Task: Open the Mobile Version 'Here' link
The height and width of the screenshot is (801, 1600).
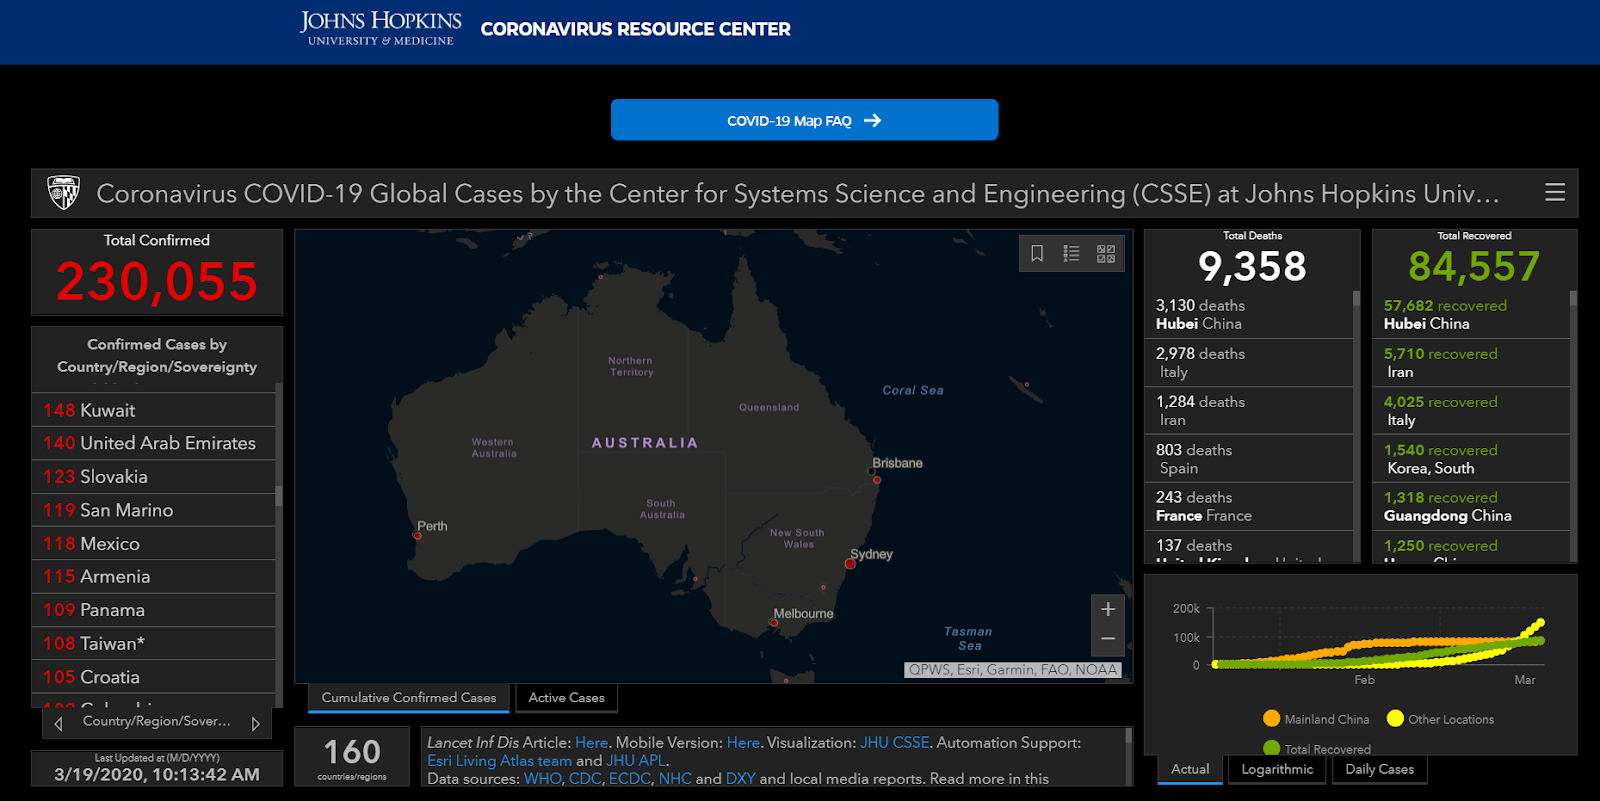Action: click(743, 743)
